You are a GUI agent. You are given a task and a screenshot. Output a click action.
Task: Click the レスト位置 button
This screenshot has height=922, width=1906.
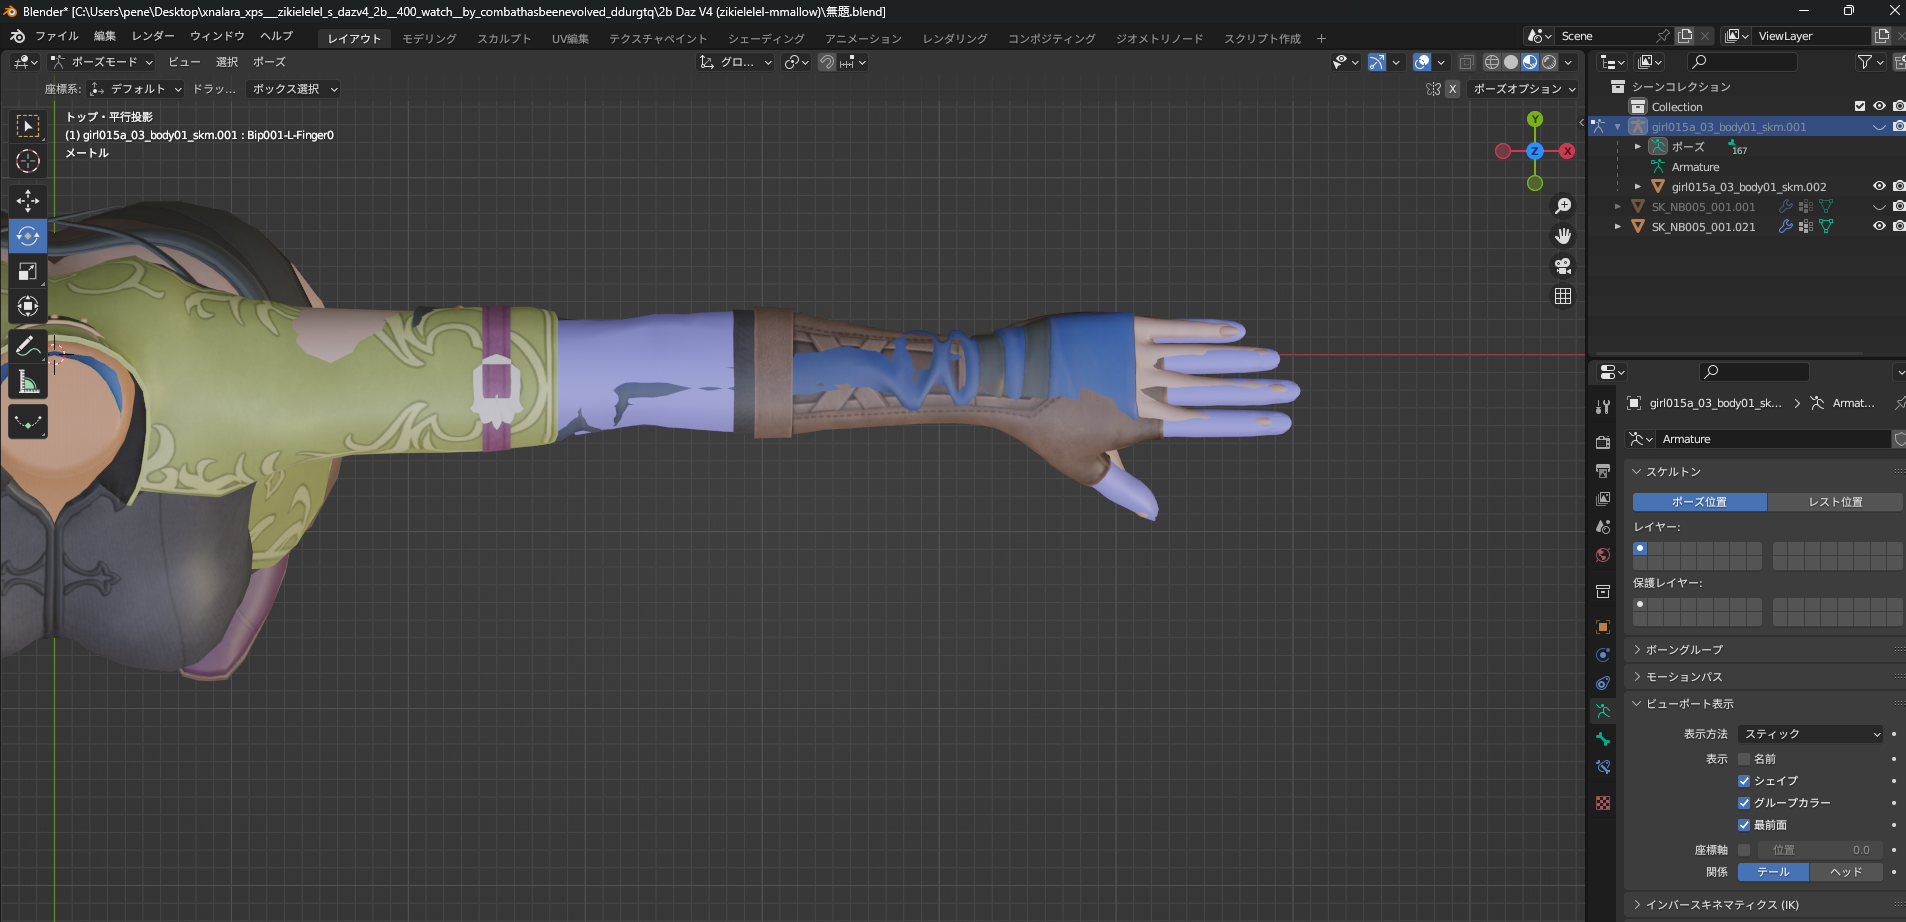[1835, 502]
